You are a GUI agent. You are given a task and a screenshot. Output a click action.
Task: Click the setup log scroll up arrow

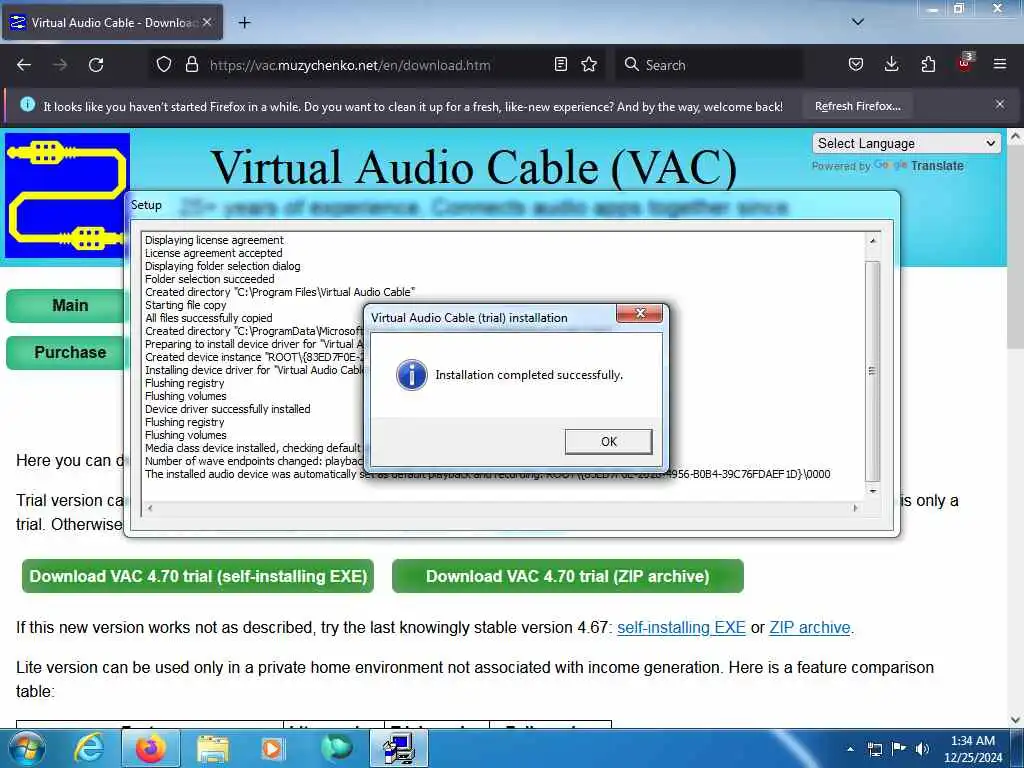872,240
